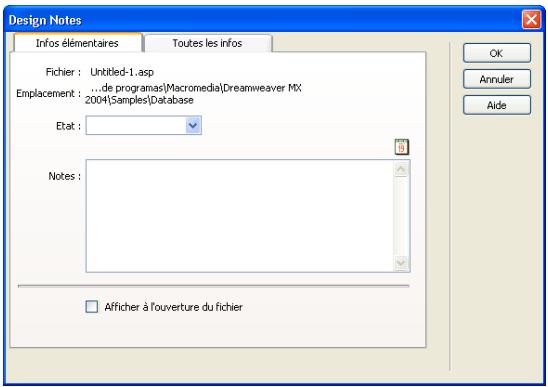Click inside the Notes text area
Screen dimensions: 548x387
pyautogui.click(x=240, y=216)
